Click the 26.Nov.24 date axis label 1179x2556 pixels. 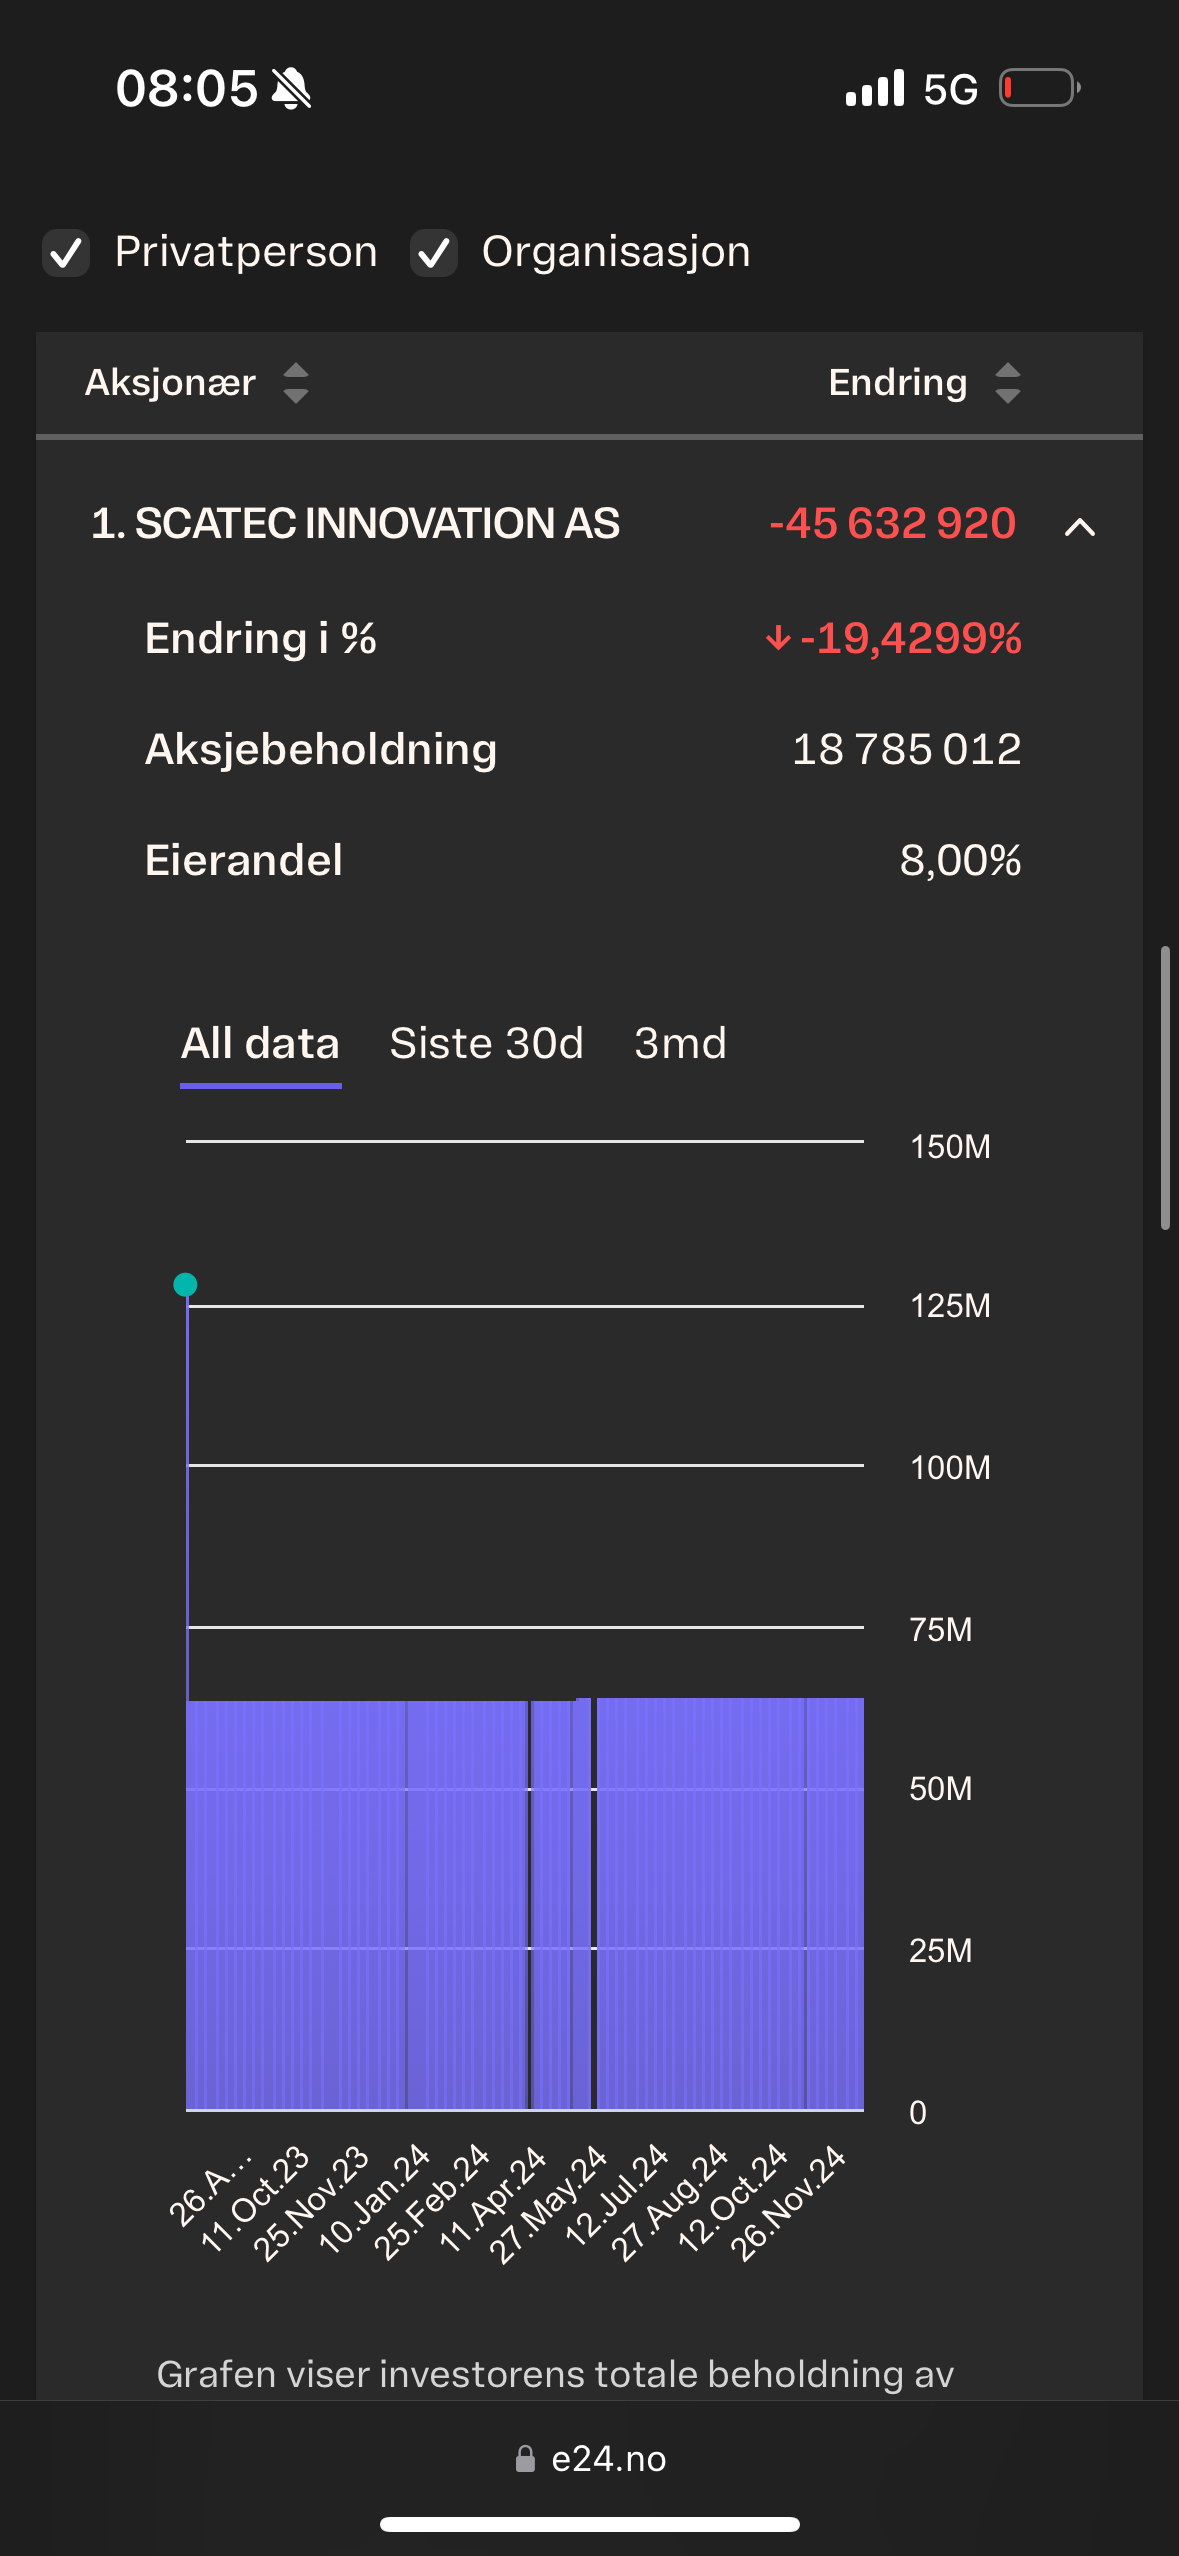click(788, 2203)
